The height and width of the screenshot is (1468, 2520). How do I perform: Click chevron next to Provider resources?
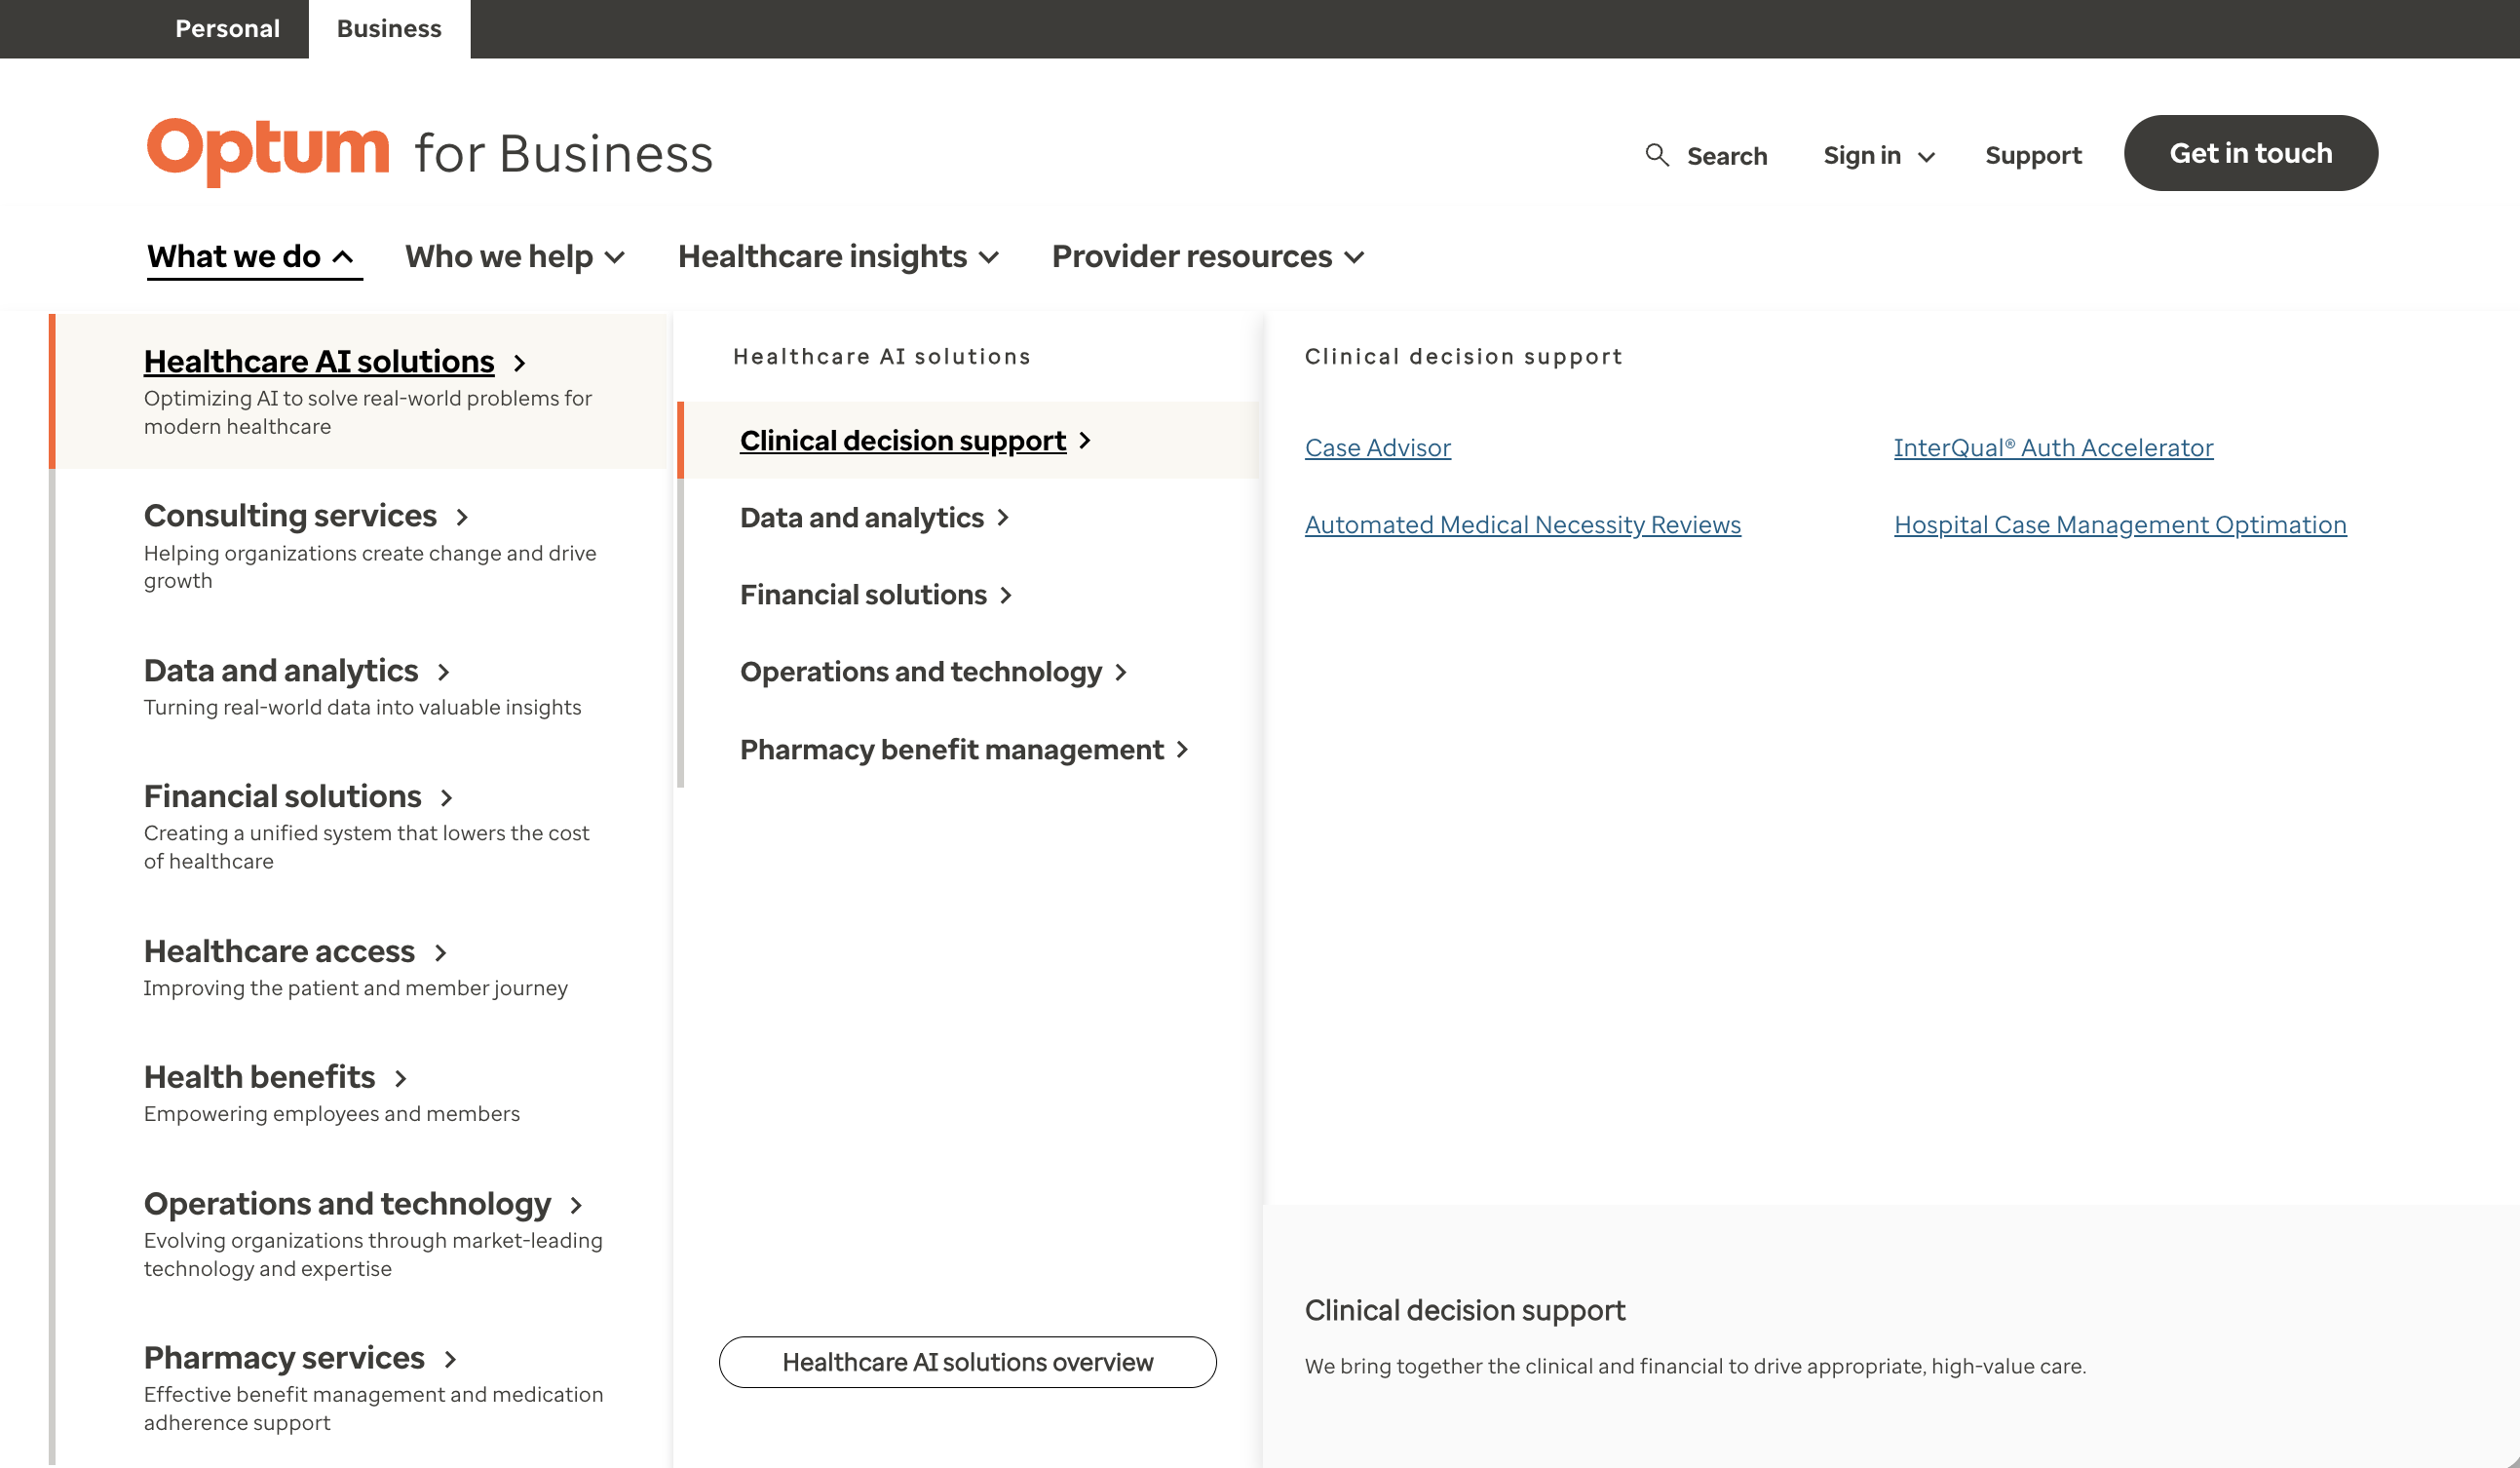[x=1354, y=258]
